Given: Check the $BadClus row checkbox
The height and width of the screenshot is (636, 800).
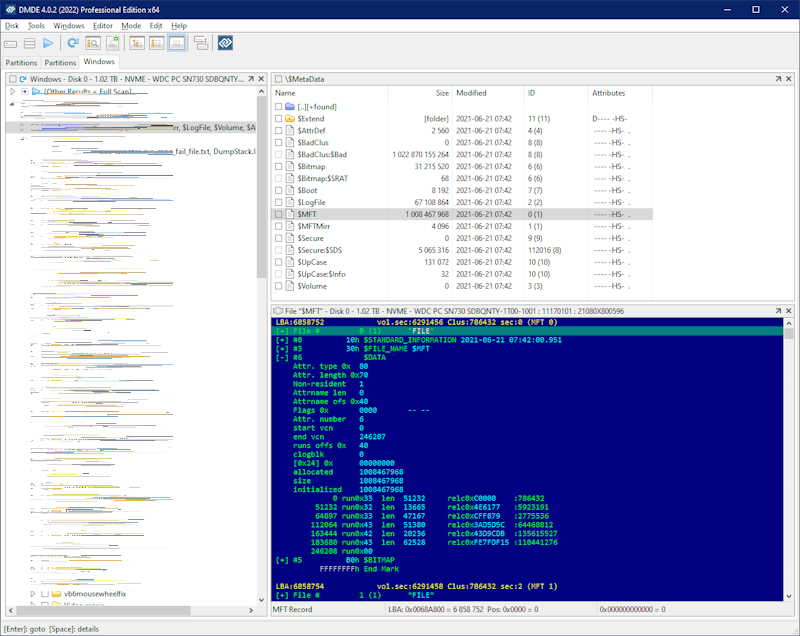Looking at the screenshot, I should [278, 142].
